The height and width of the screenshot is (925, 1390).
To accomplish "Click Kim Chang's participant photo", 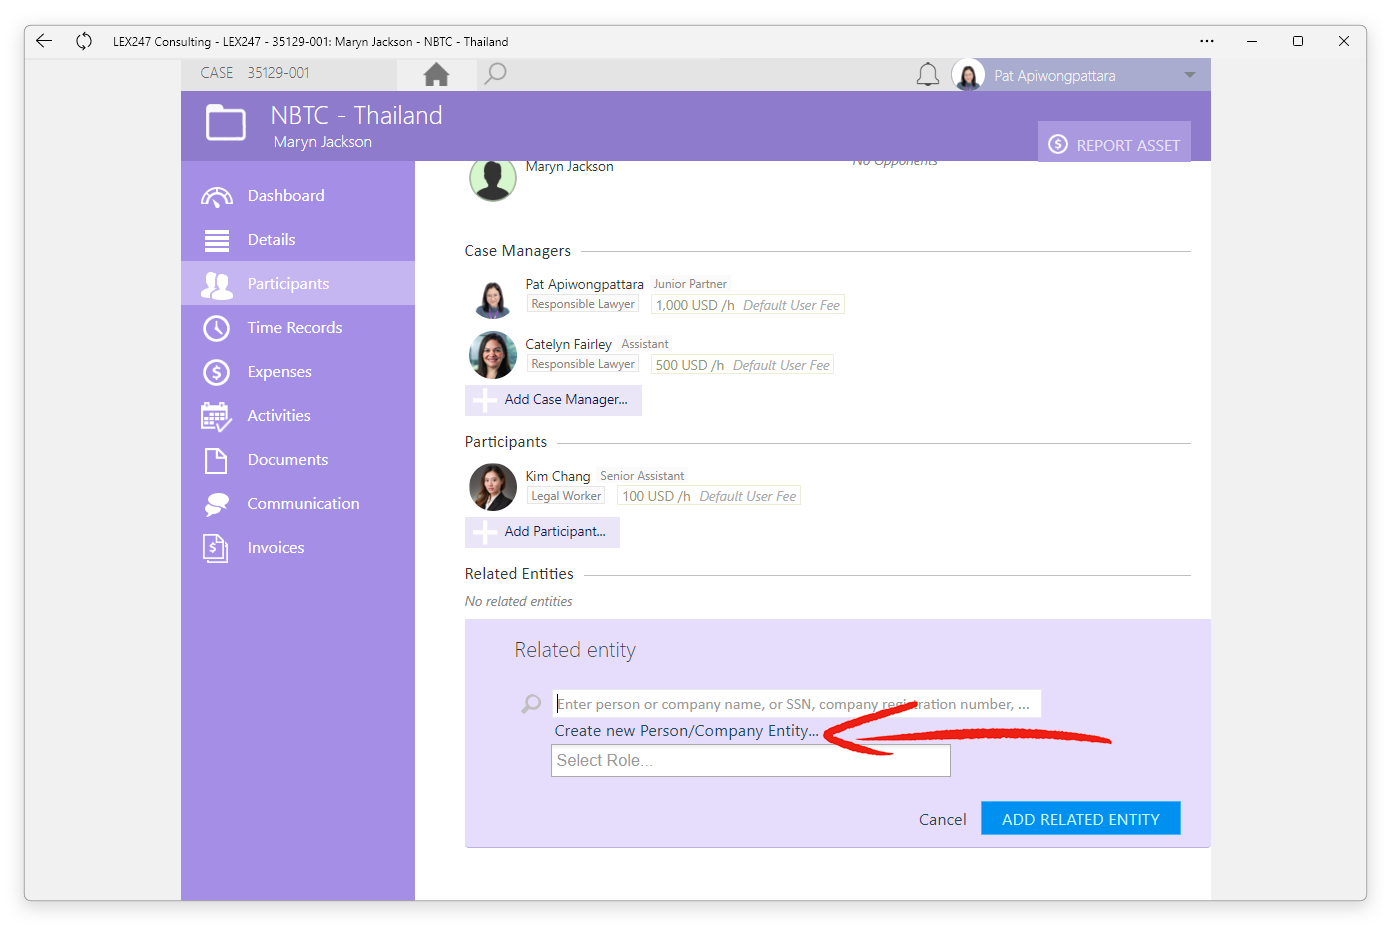I will [493, 487].
